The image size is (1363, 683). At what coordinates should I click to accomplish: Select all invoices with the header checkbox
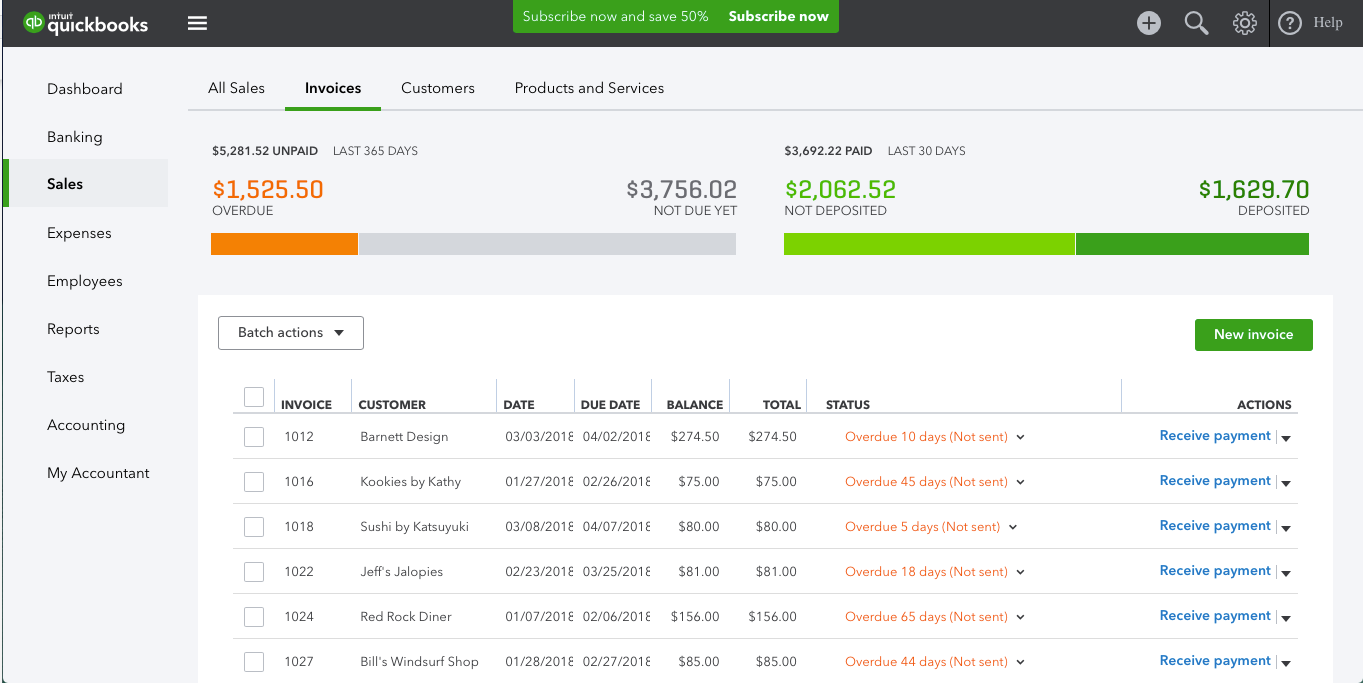[x=253, y=396]
